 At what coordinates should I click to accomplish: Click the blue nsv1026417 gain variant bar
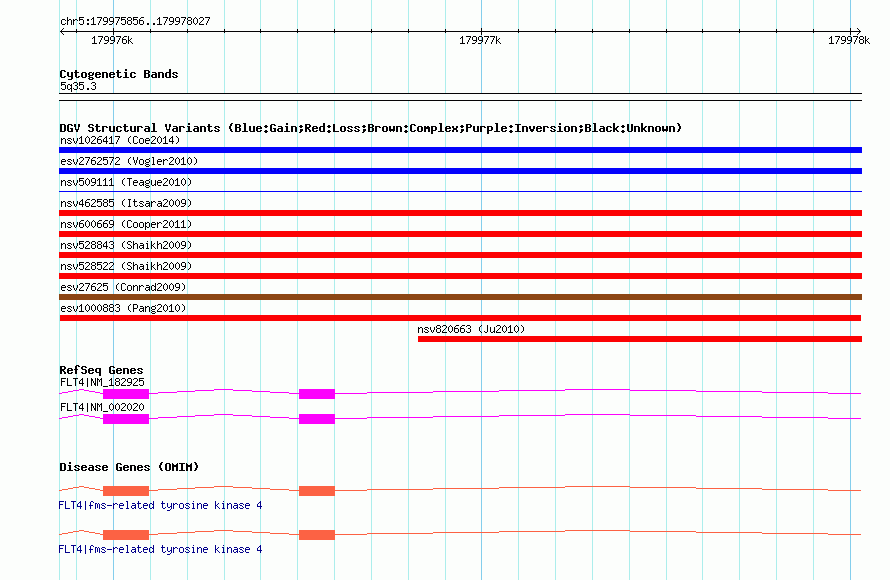[x=460, y=150]
